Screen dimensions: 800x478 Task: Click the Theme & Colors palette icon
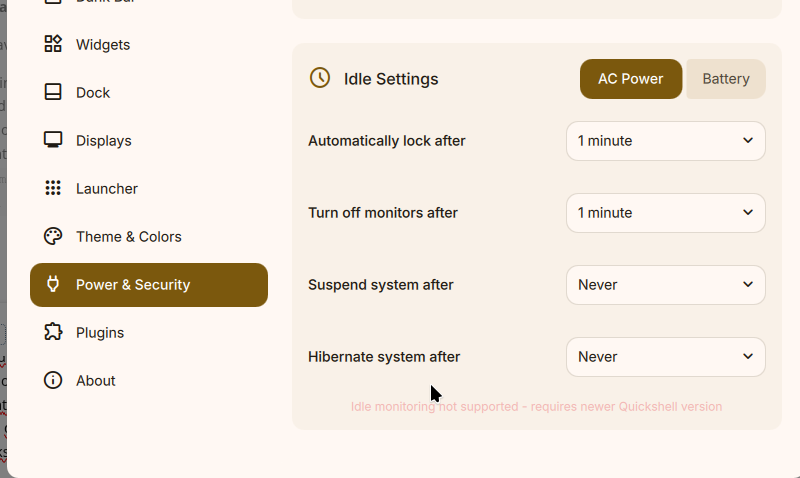tap(53, 236)
